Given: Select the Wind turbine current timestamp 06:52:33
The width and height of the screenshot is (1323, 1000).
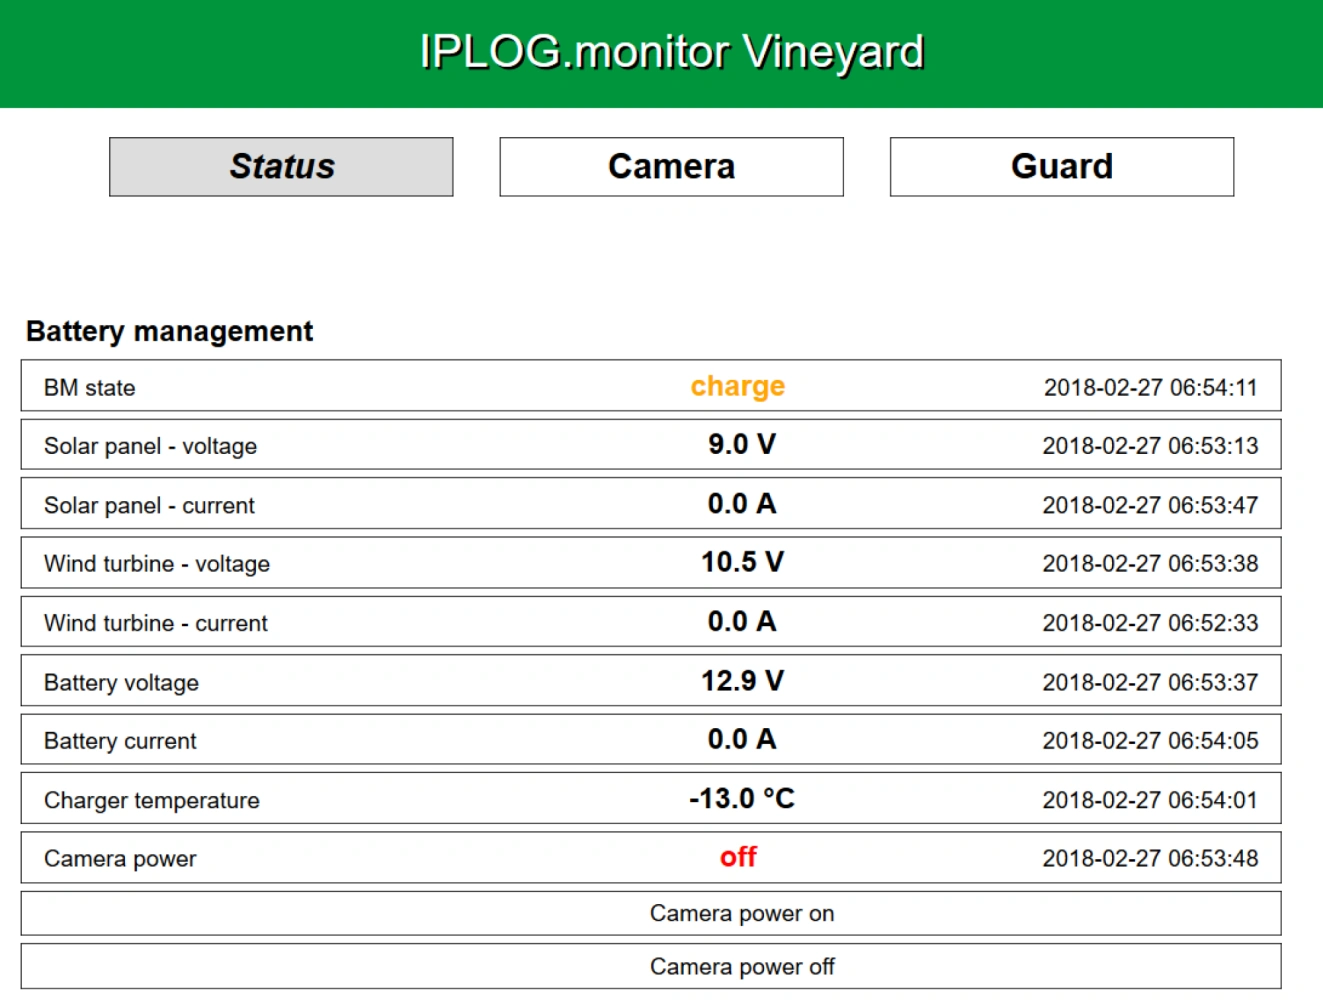Looking at the screenshot, I should [x=1150, y=623].
